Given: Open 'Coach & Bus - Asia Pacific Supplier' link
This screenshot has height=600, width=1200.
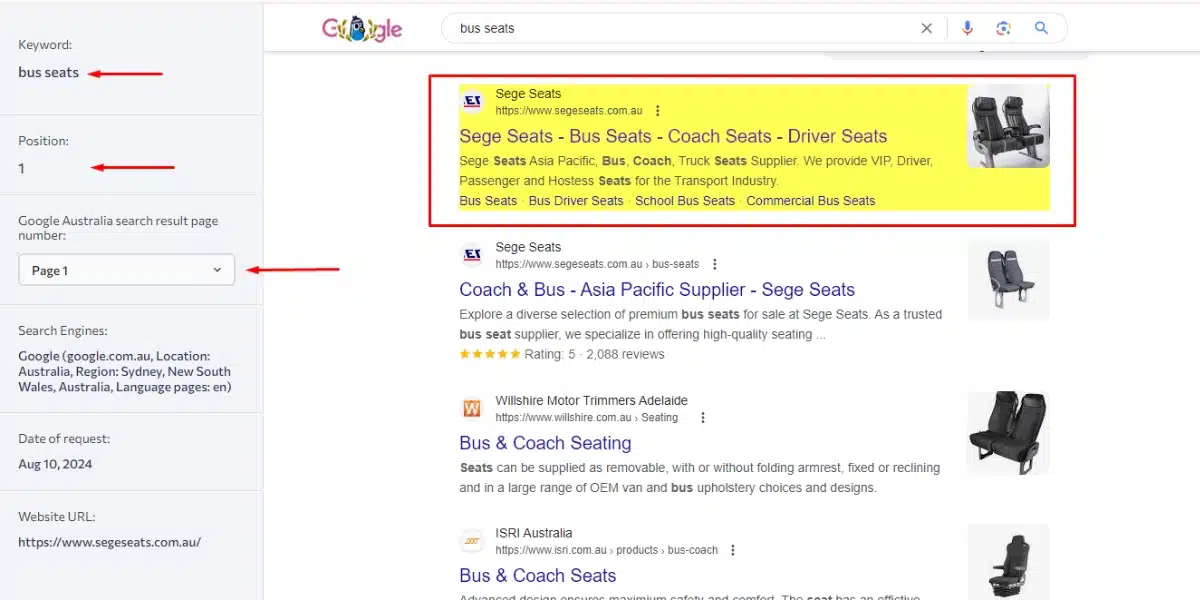Looking at the screenshot, I should [x=657, y=290].
